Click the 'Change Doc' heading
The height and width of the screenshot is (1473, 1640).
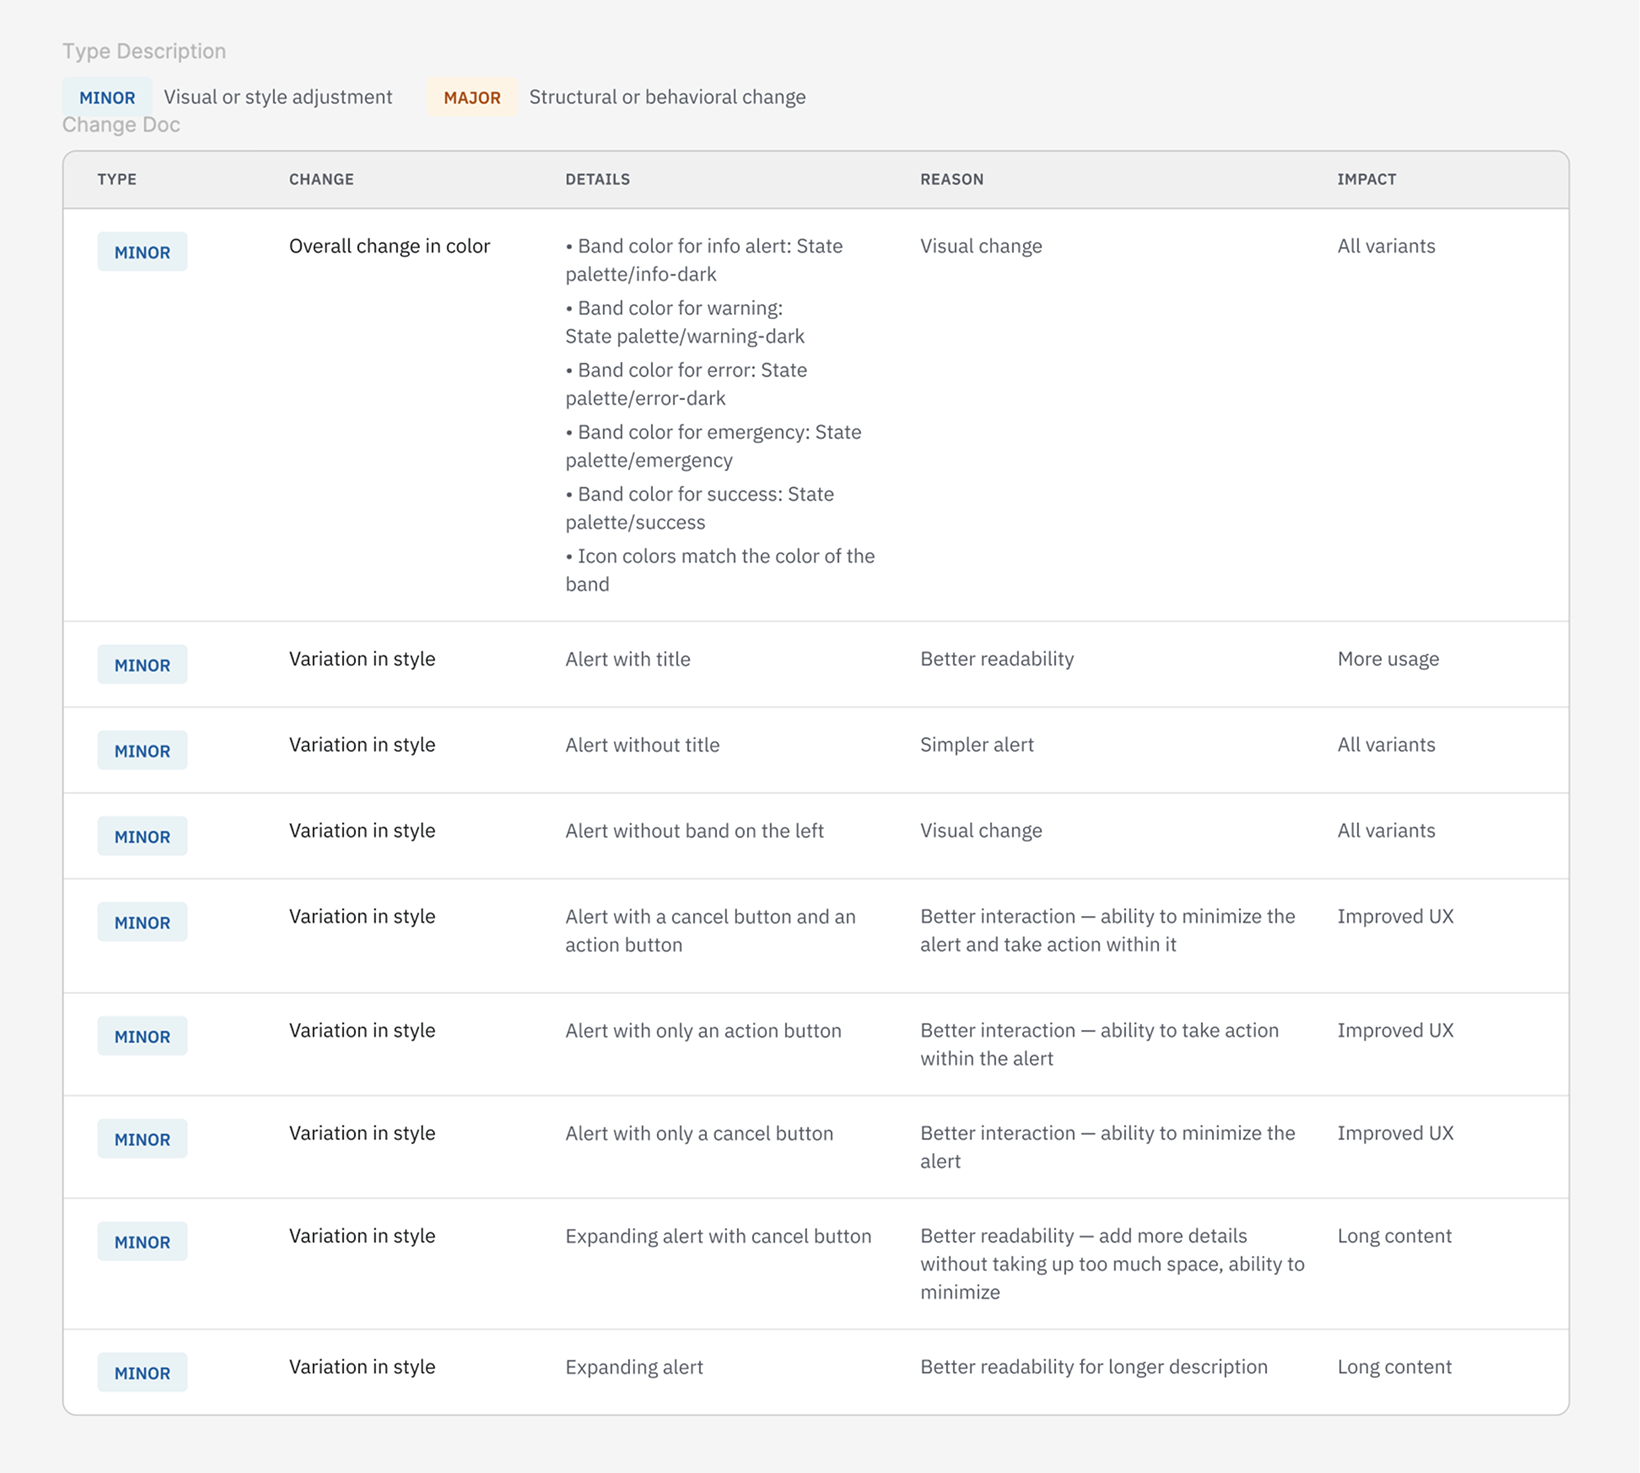pos(121,124)
